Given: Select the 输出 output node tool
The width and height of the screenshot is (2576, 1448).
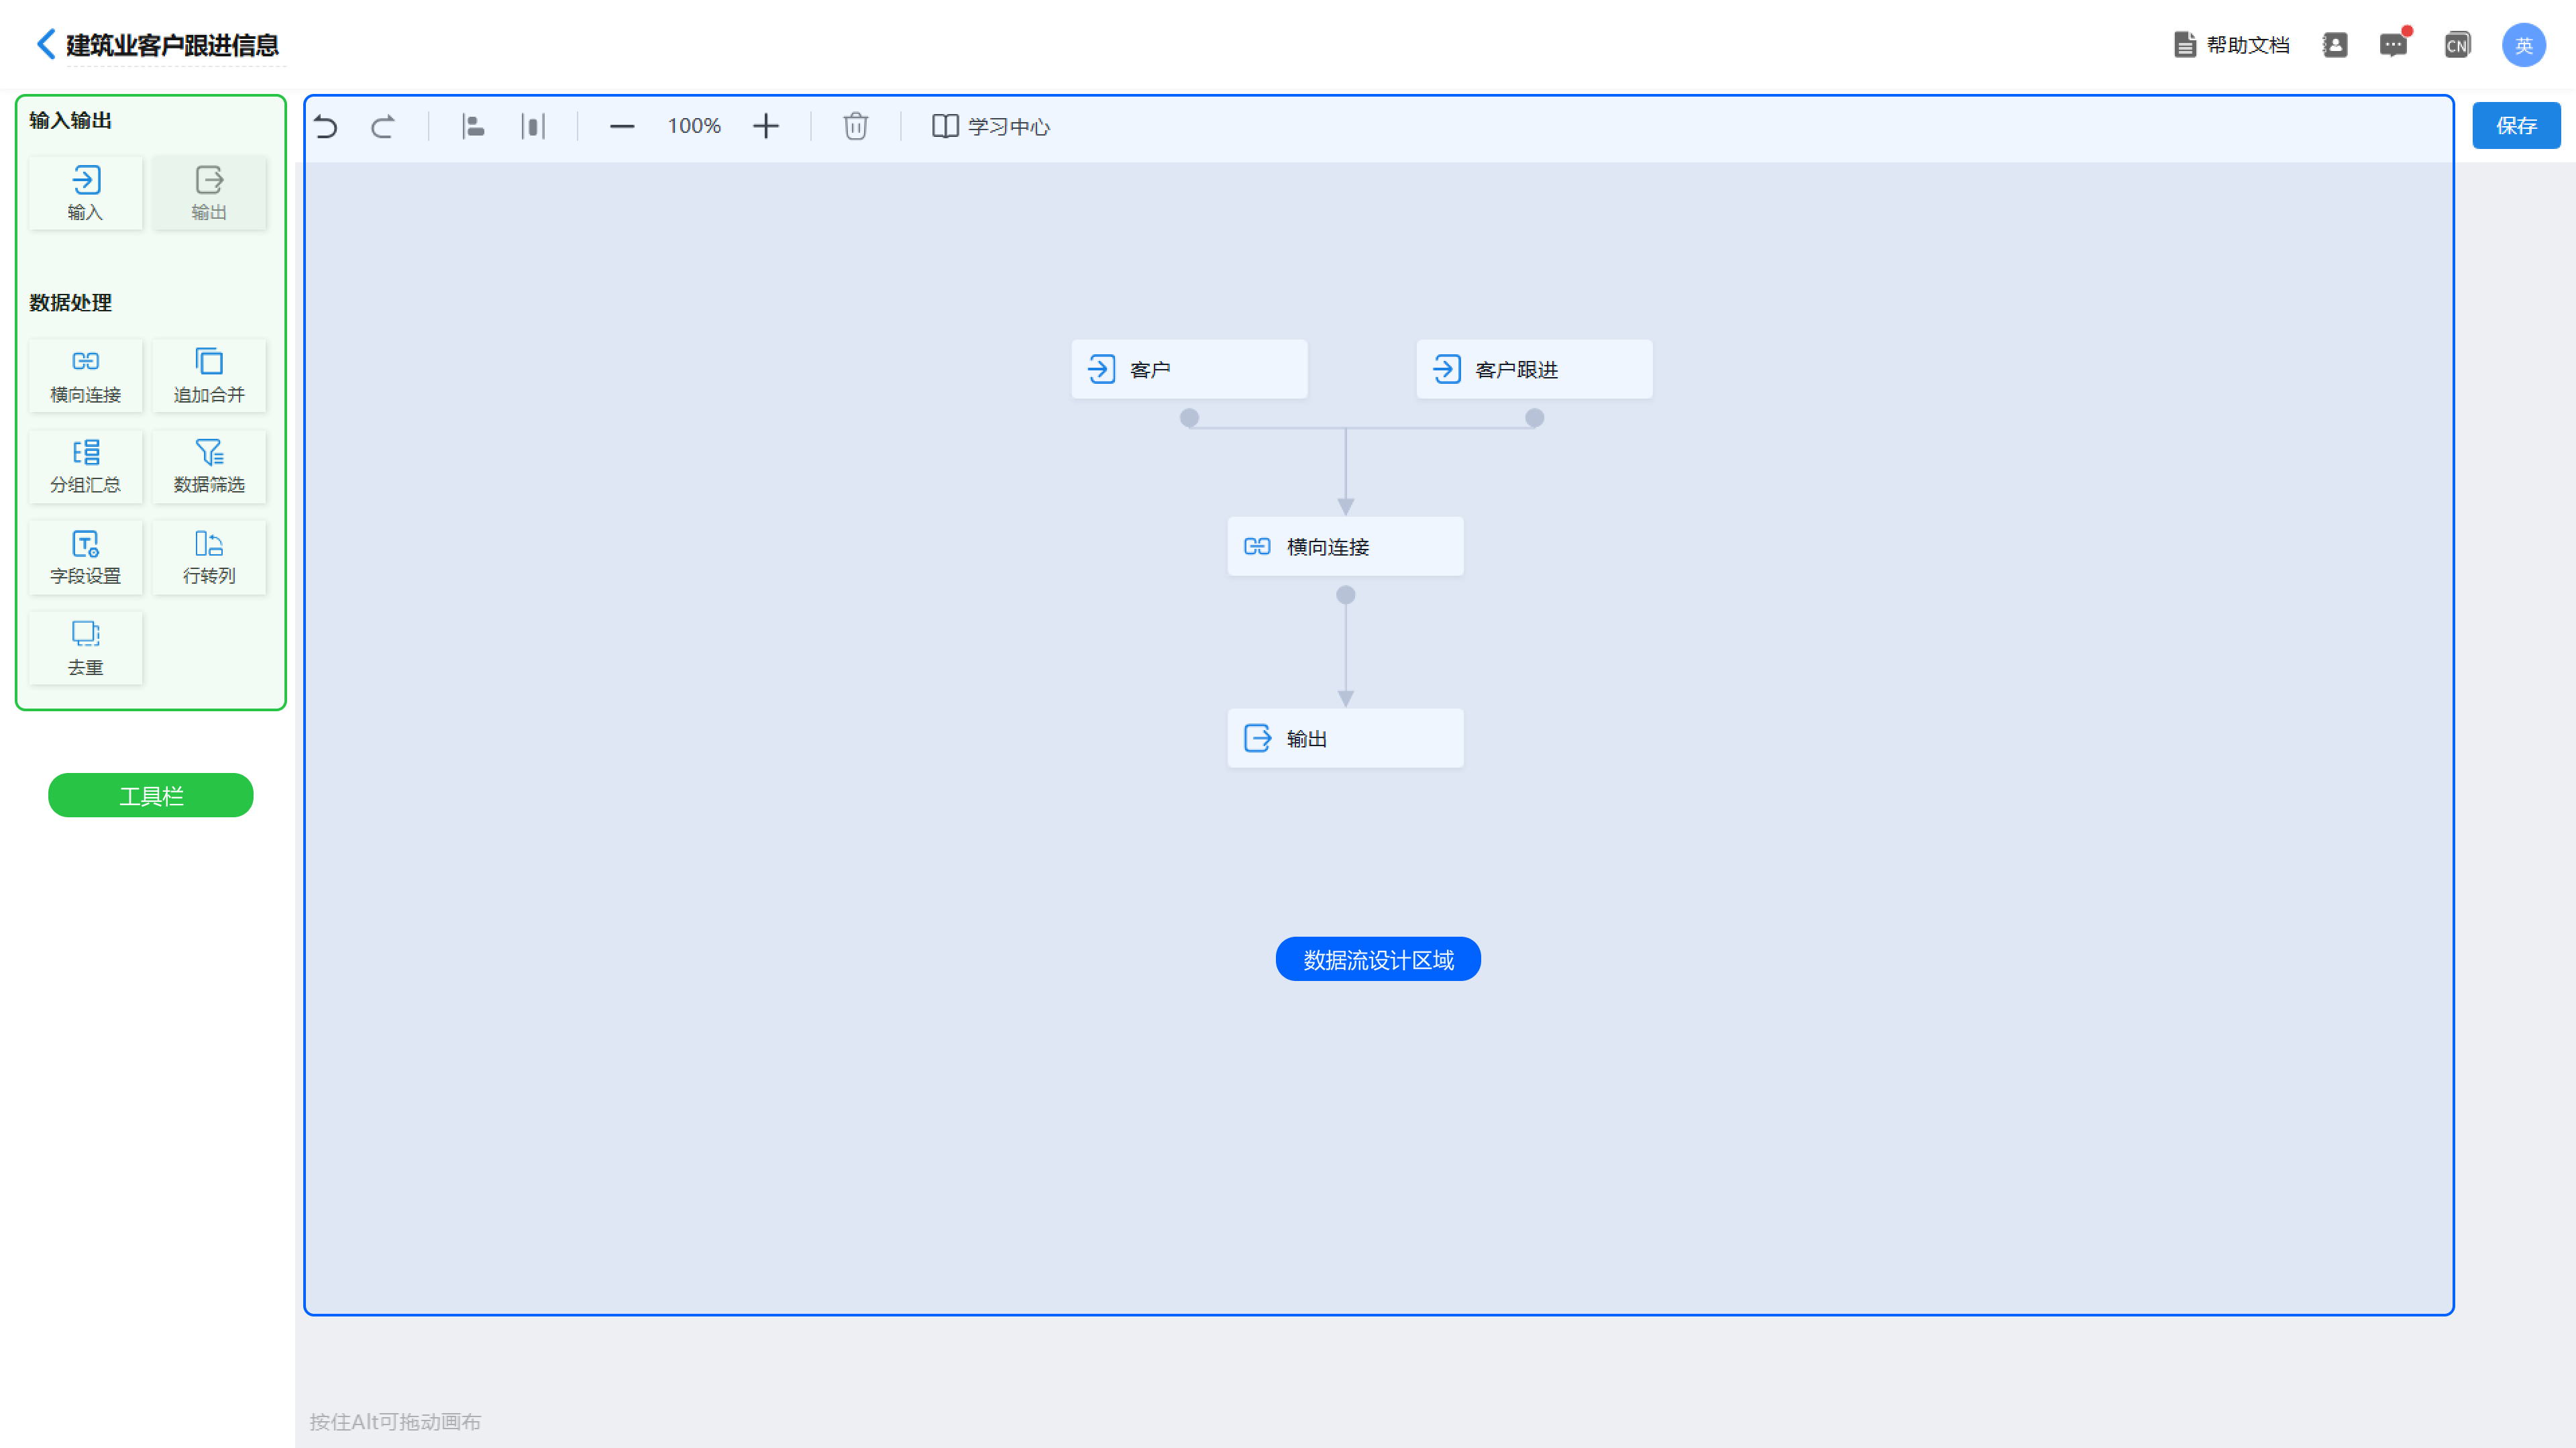Looking at the screenshot, I should [209, 193].
